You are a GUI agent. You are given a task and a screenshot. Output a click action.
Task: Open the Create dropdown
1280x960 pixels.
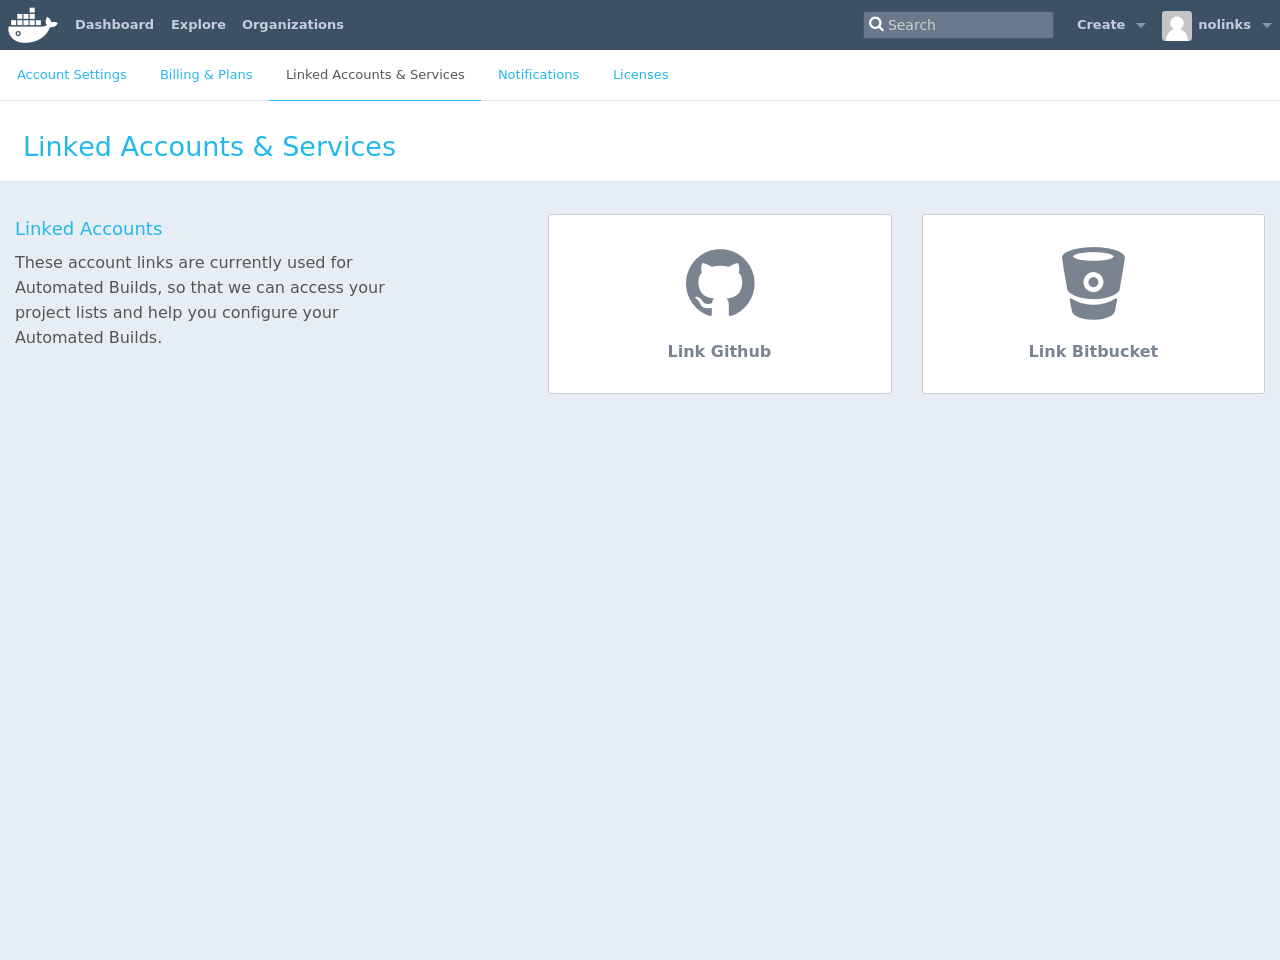[x=1101, y=23]
